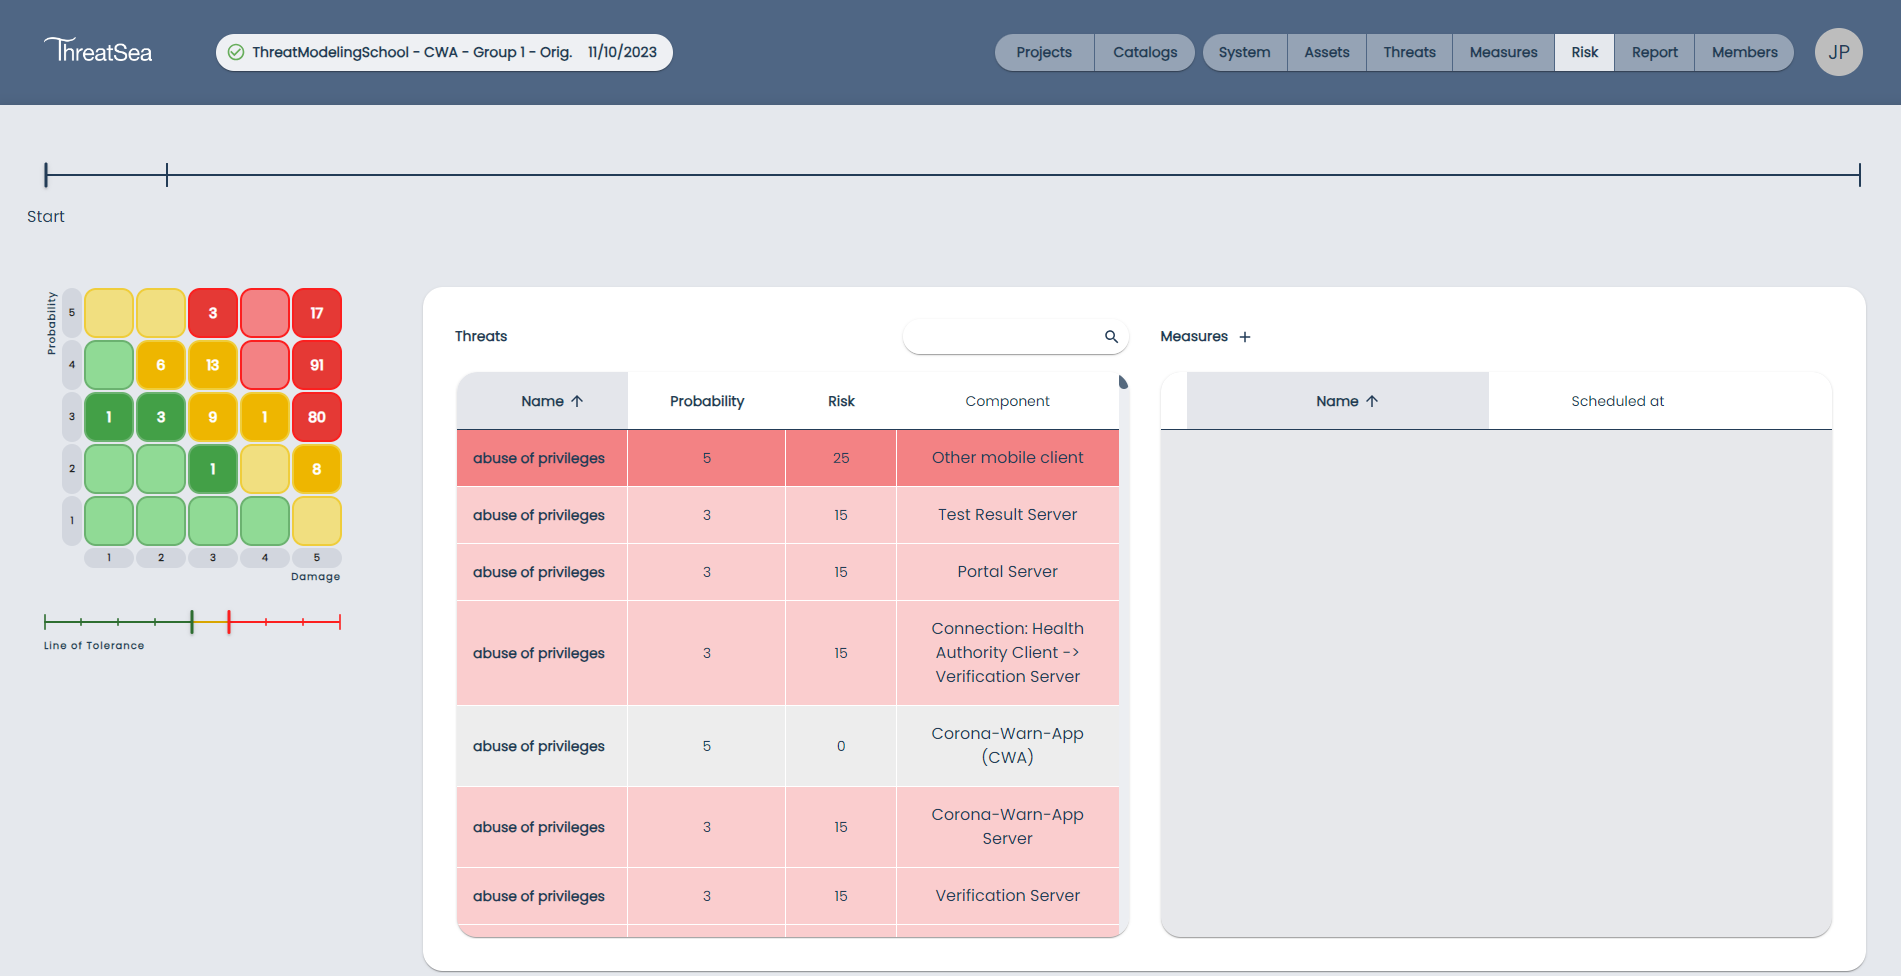The image size is (1901, 976).
Task: Click inside the Threats search field
Action: pyautogui.click(x=1000, y=337)
